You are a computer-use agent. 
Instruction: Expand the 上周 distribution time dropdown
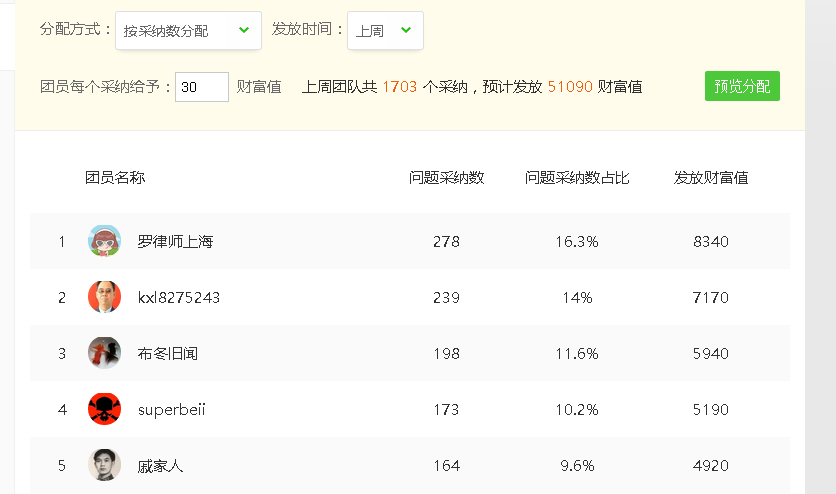click(385, 30)
